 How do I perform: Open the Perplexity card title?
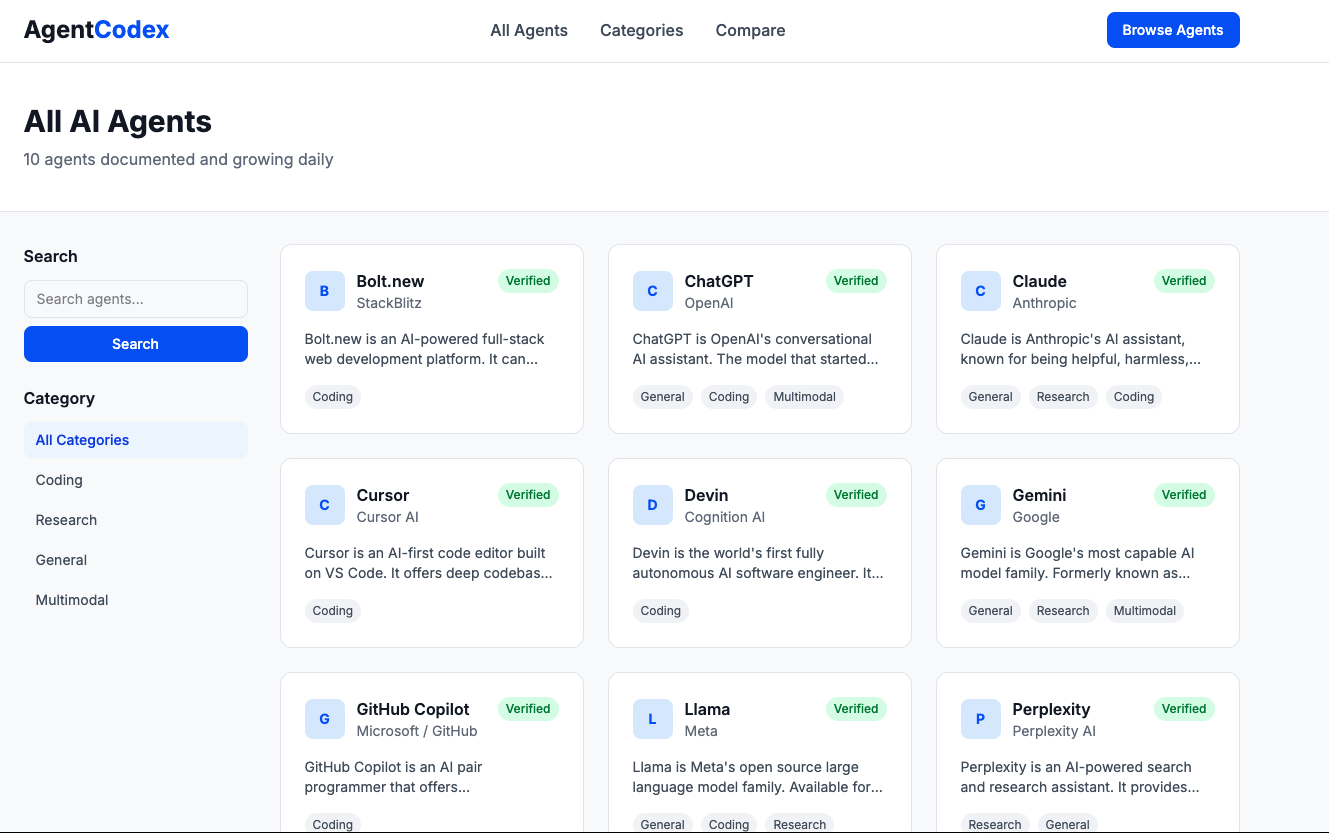point(1052,709)
